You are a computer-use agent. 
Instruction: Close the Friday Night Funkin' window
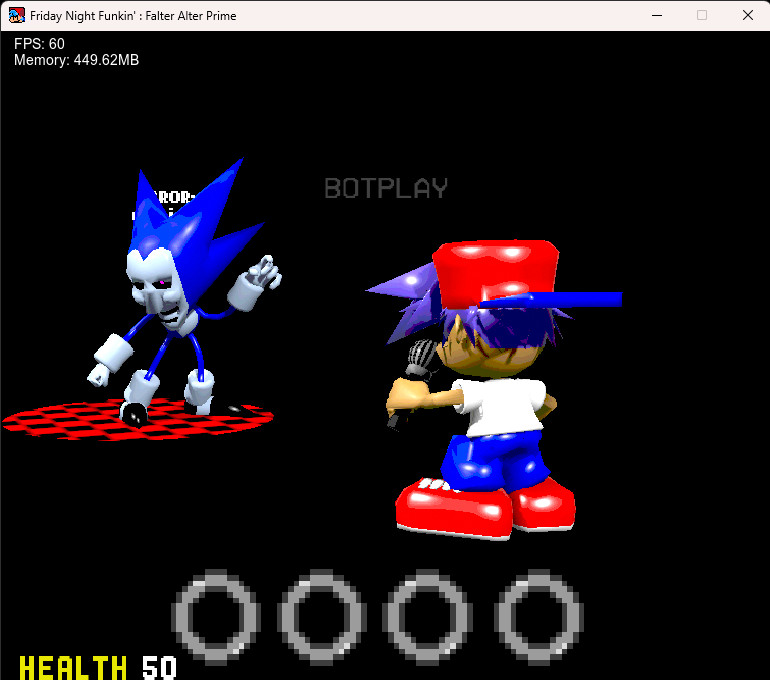pos(747,16)
